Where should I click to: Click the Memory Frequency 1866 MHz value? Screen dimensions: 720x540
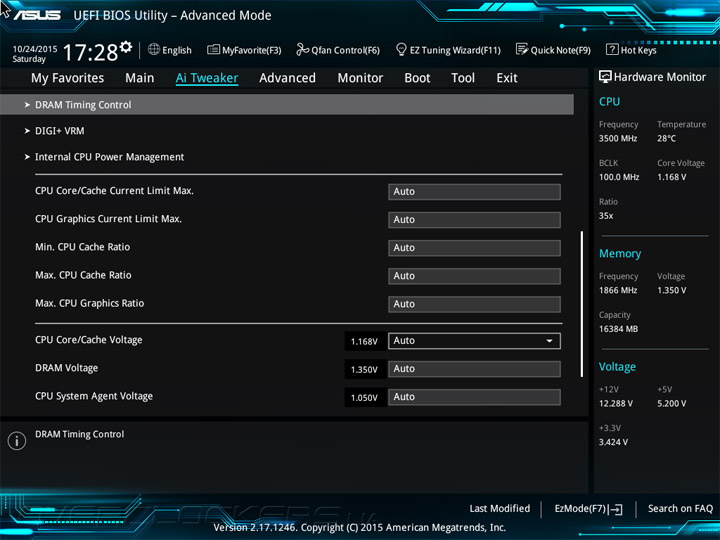point(618,290)
